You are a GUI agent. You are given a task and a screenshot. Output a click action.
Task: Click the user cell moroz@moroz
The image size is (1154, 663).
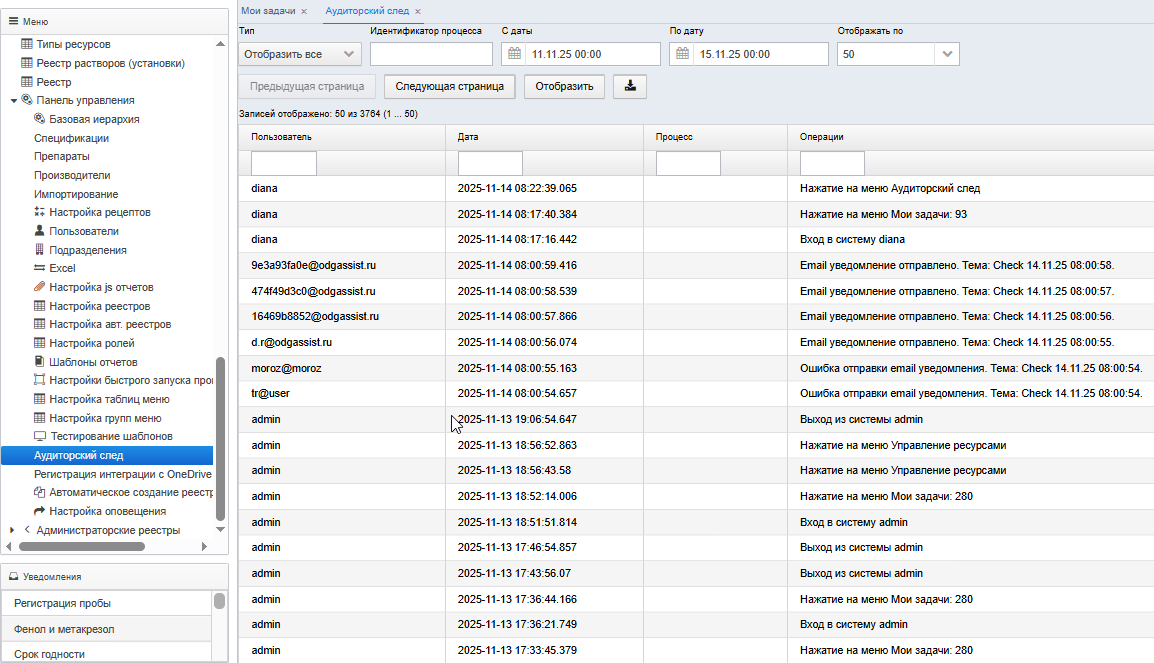point(286,368)
